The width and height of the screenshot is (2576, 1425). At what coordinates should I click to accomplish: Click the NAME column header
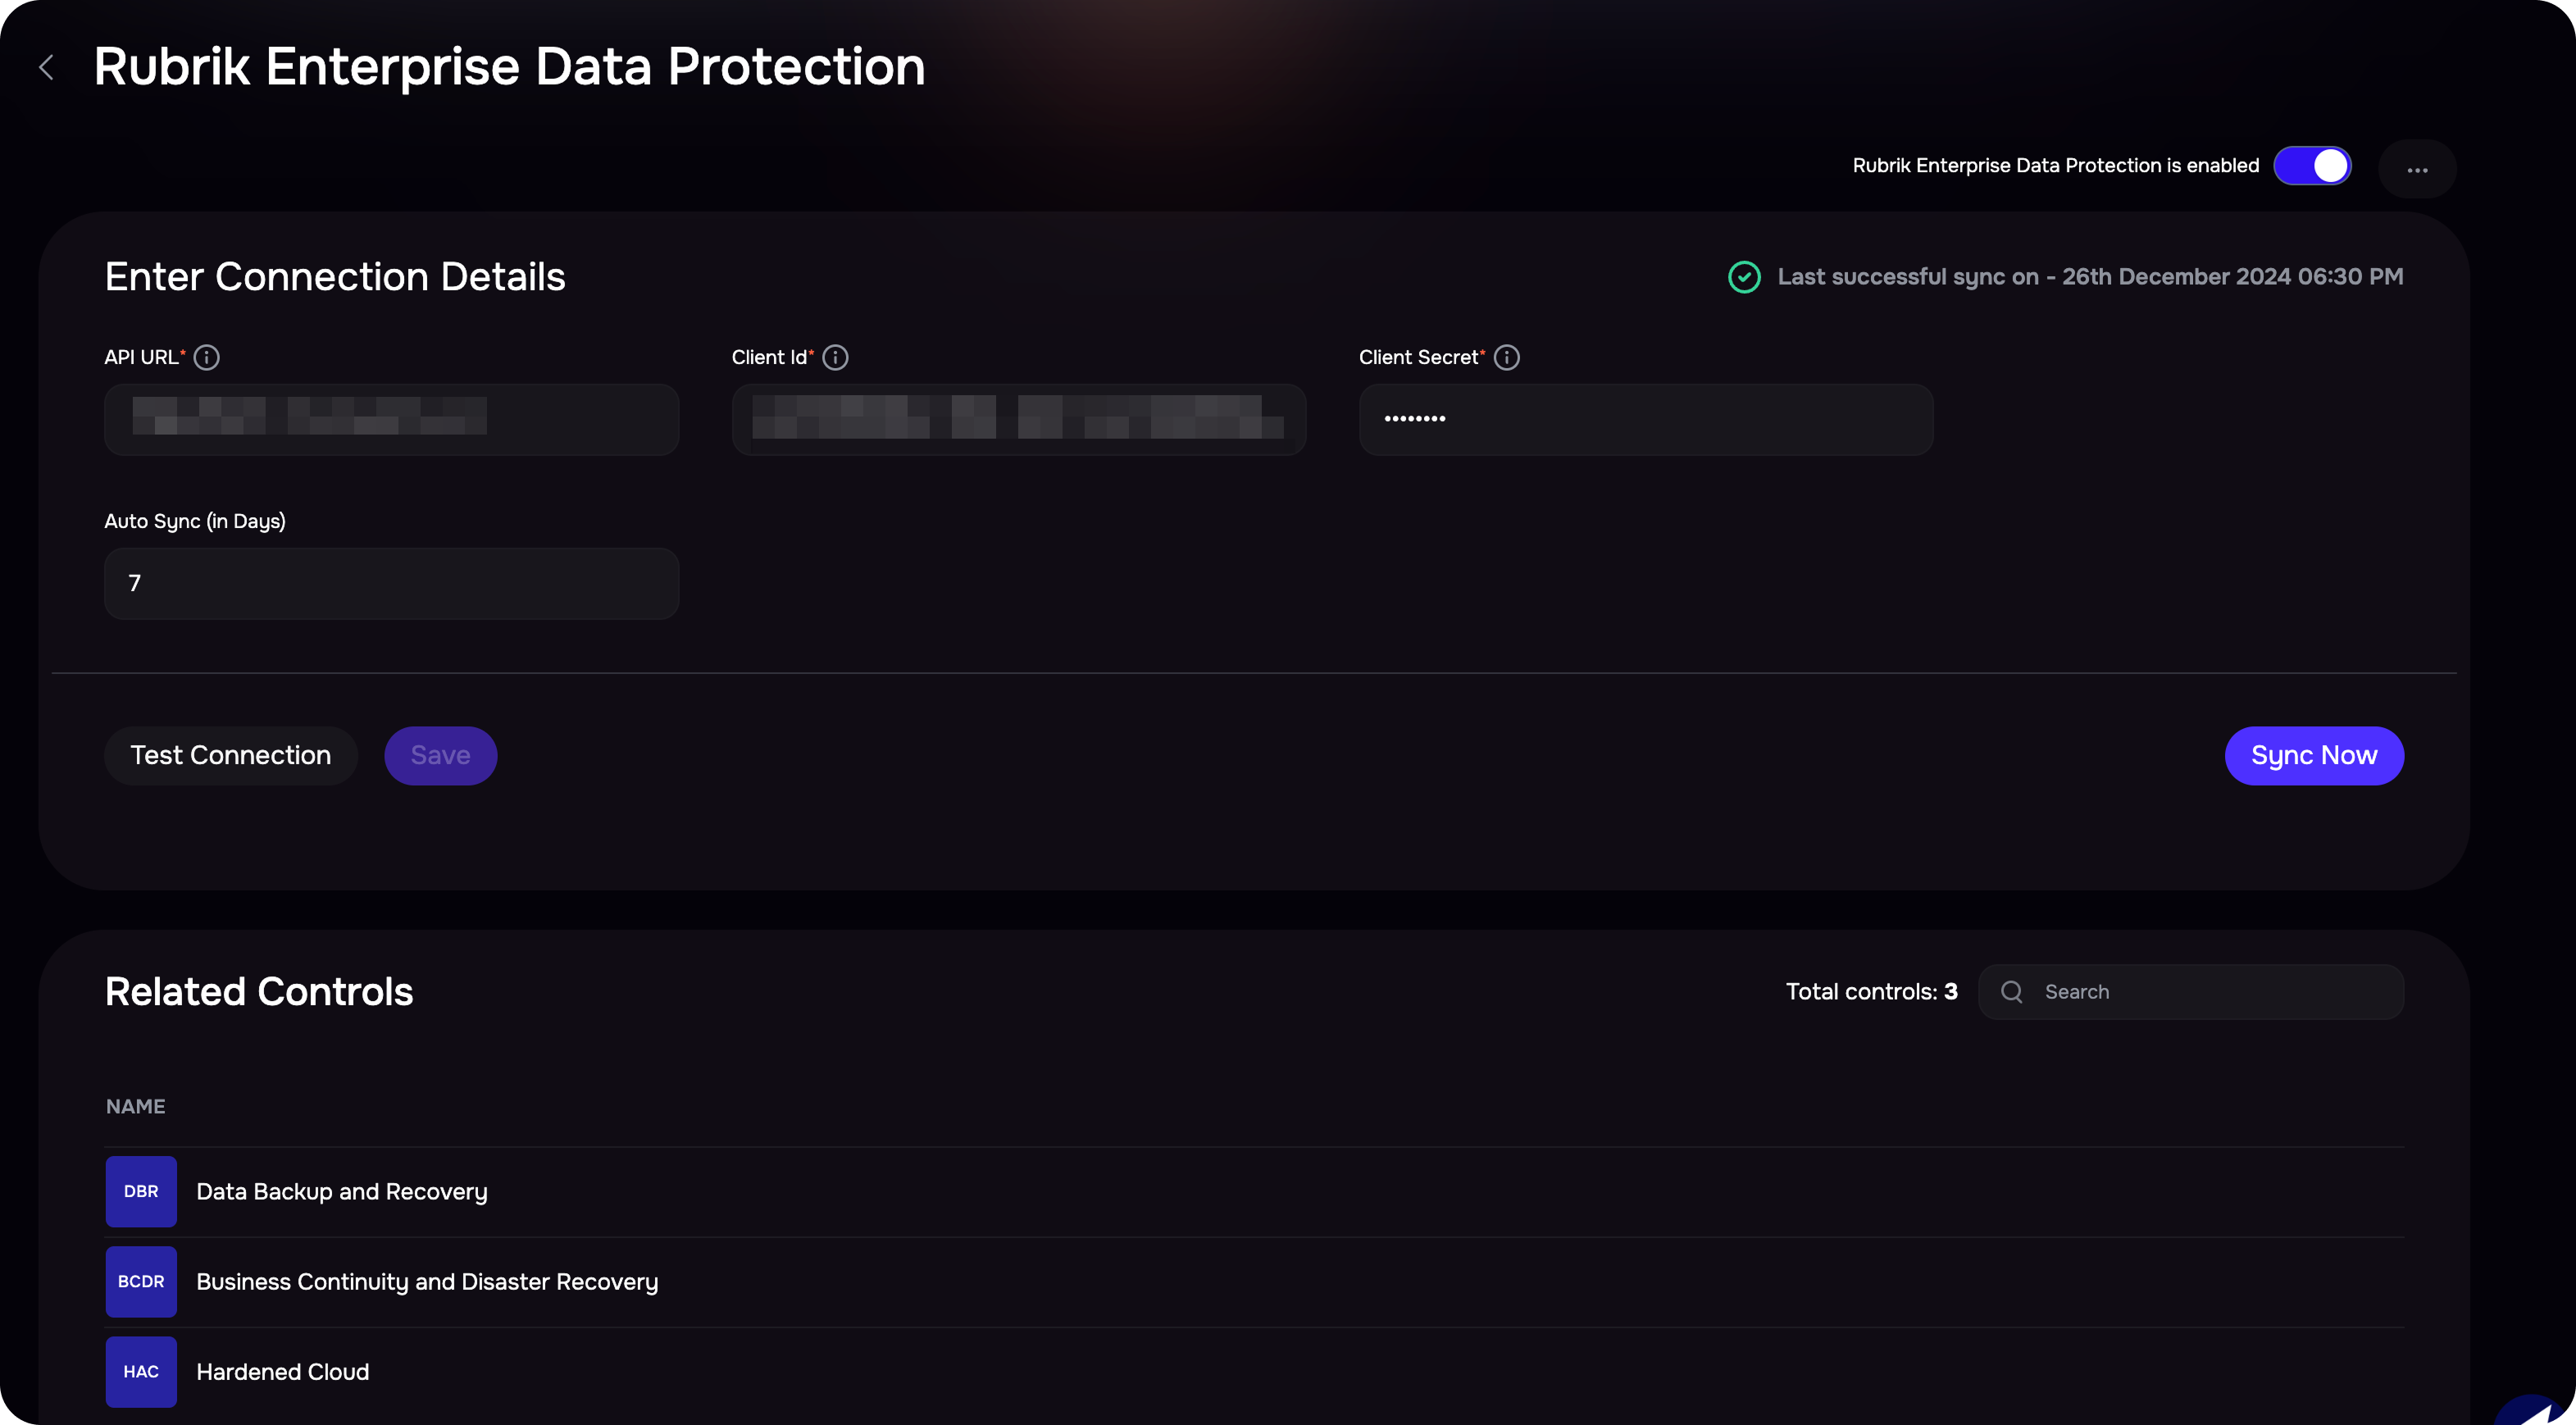136,1106
